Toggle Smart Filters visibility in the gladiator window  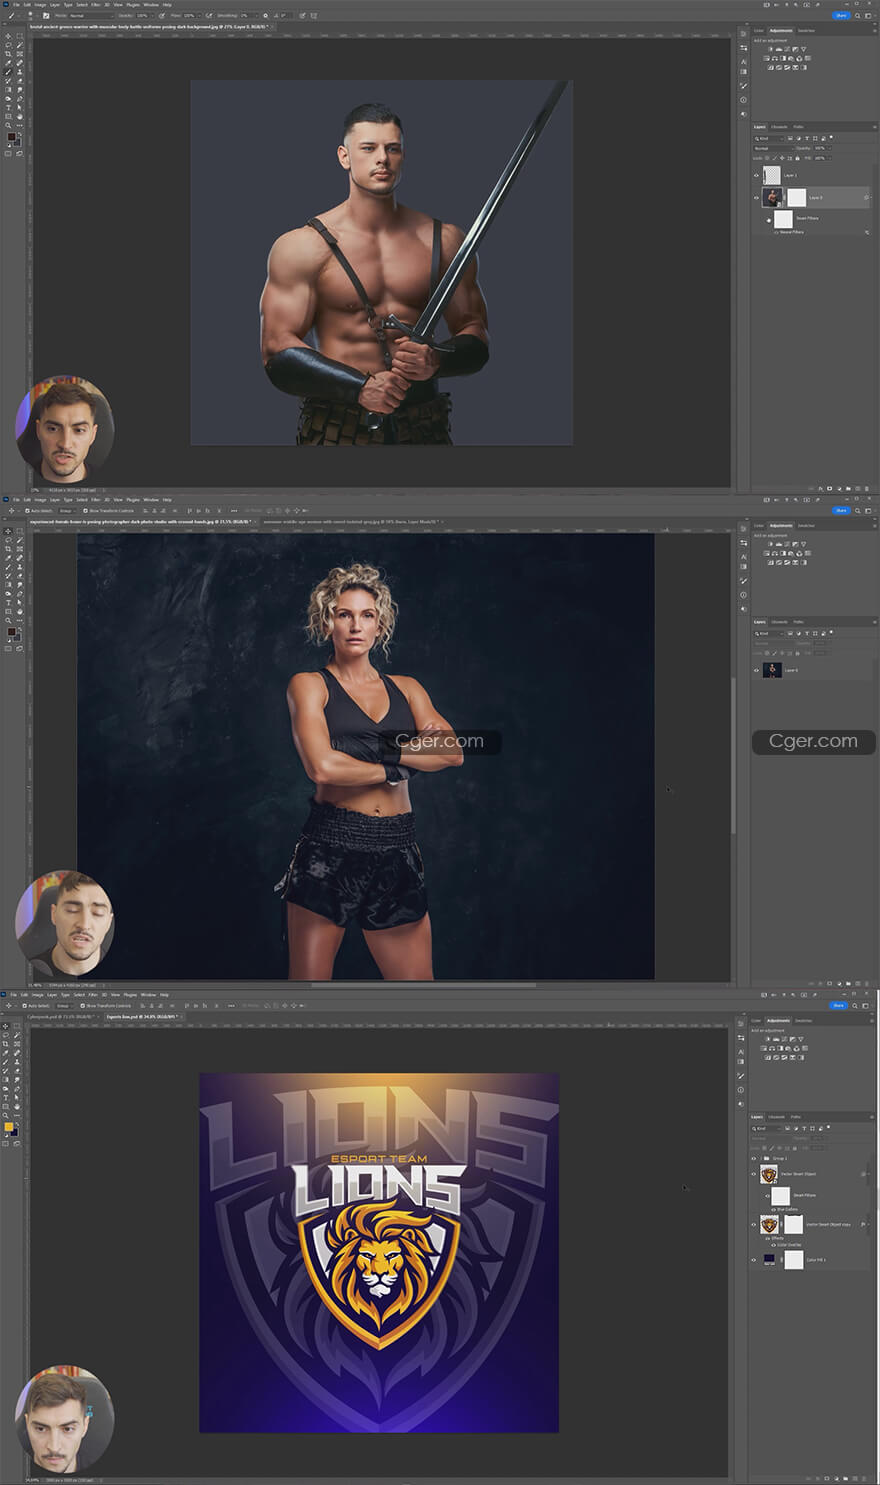tap(769, 219)
